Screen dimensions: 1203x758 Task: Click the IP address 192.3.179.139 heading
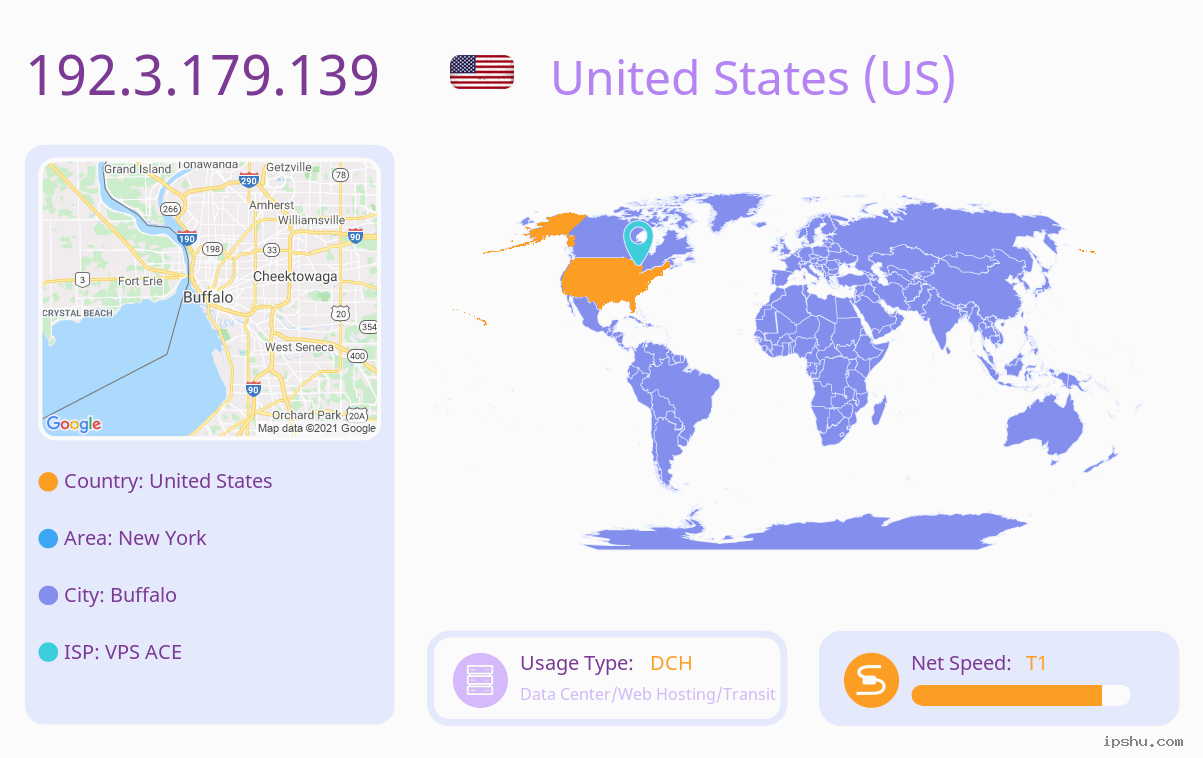point(203,75)
